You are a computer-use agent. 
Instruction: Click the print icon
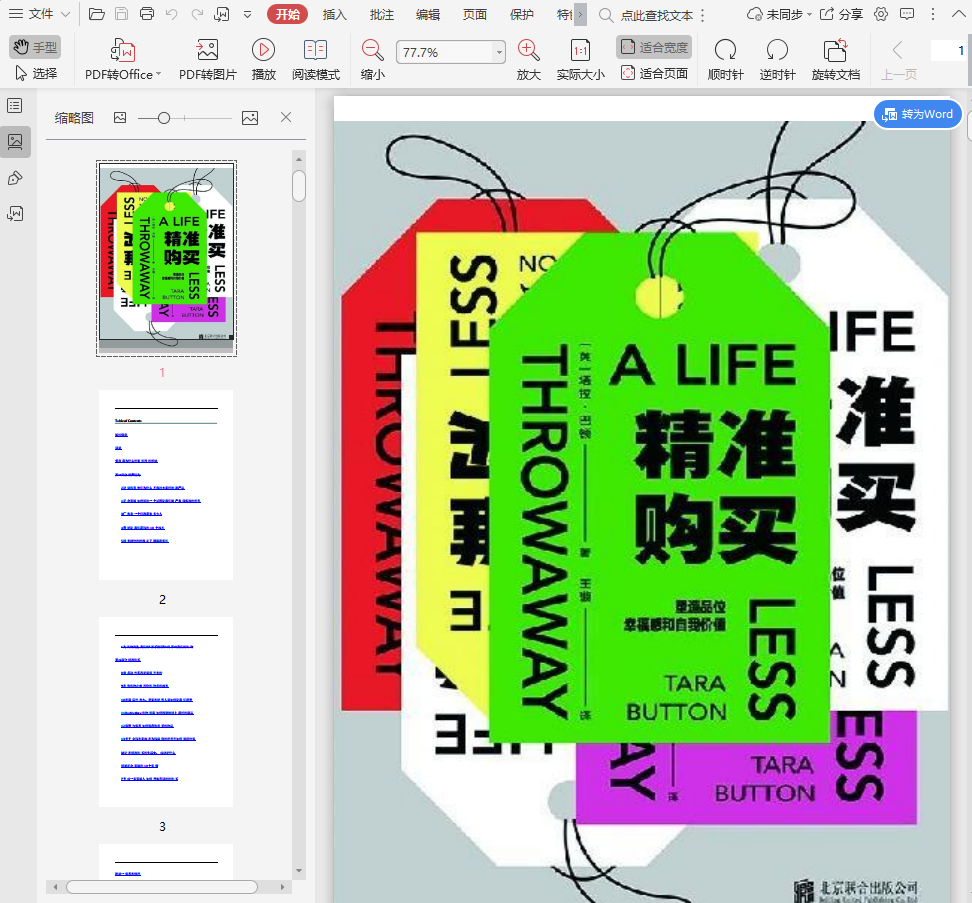tap(147, 14)
